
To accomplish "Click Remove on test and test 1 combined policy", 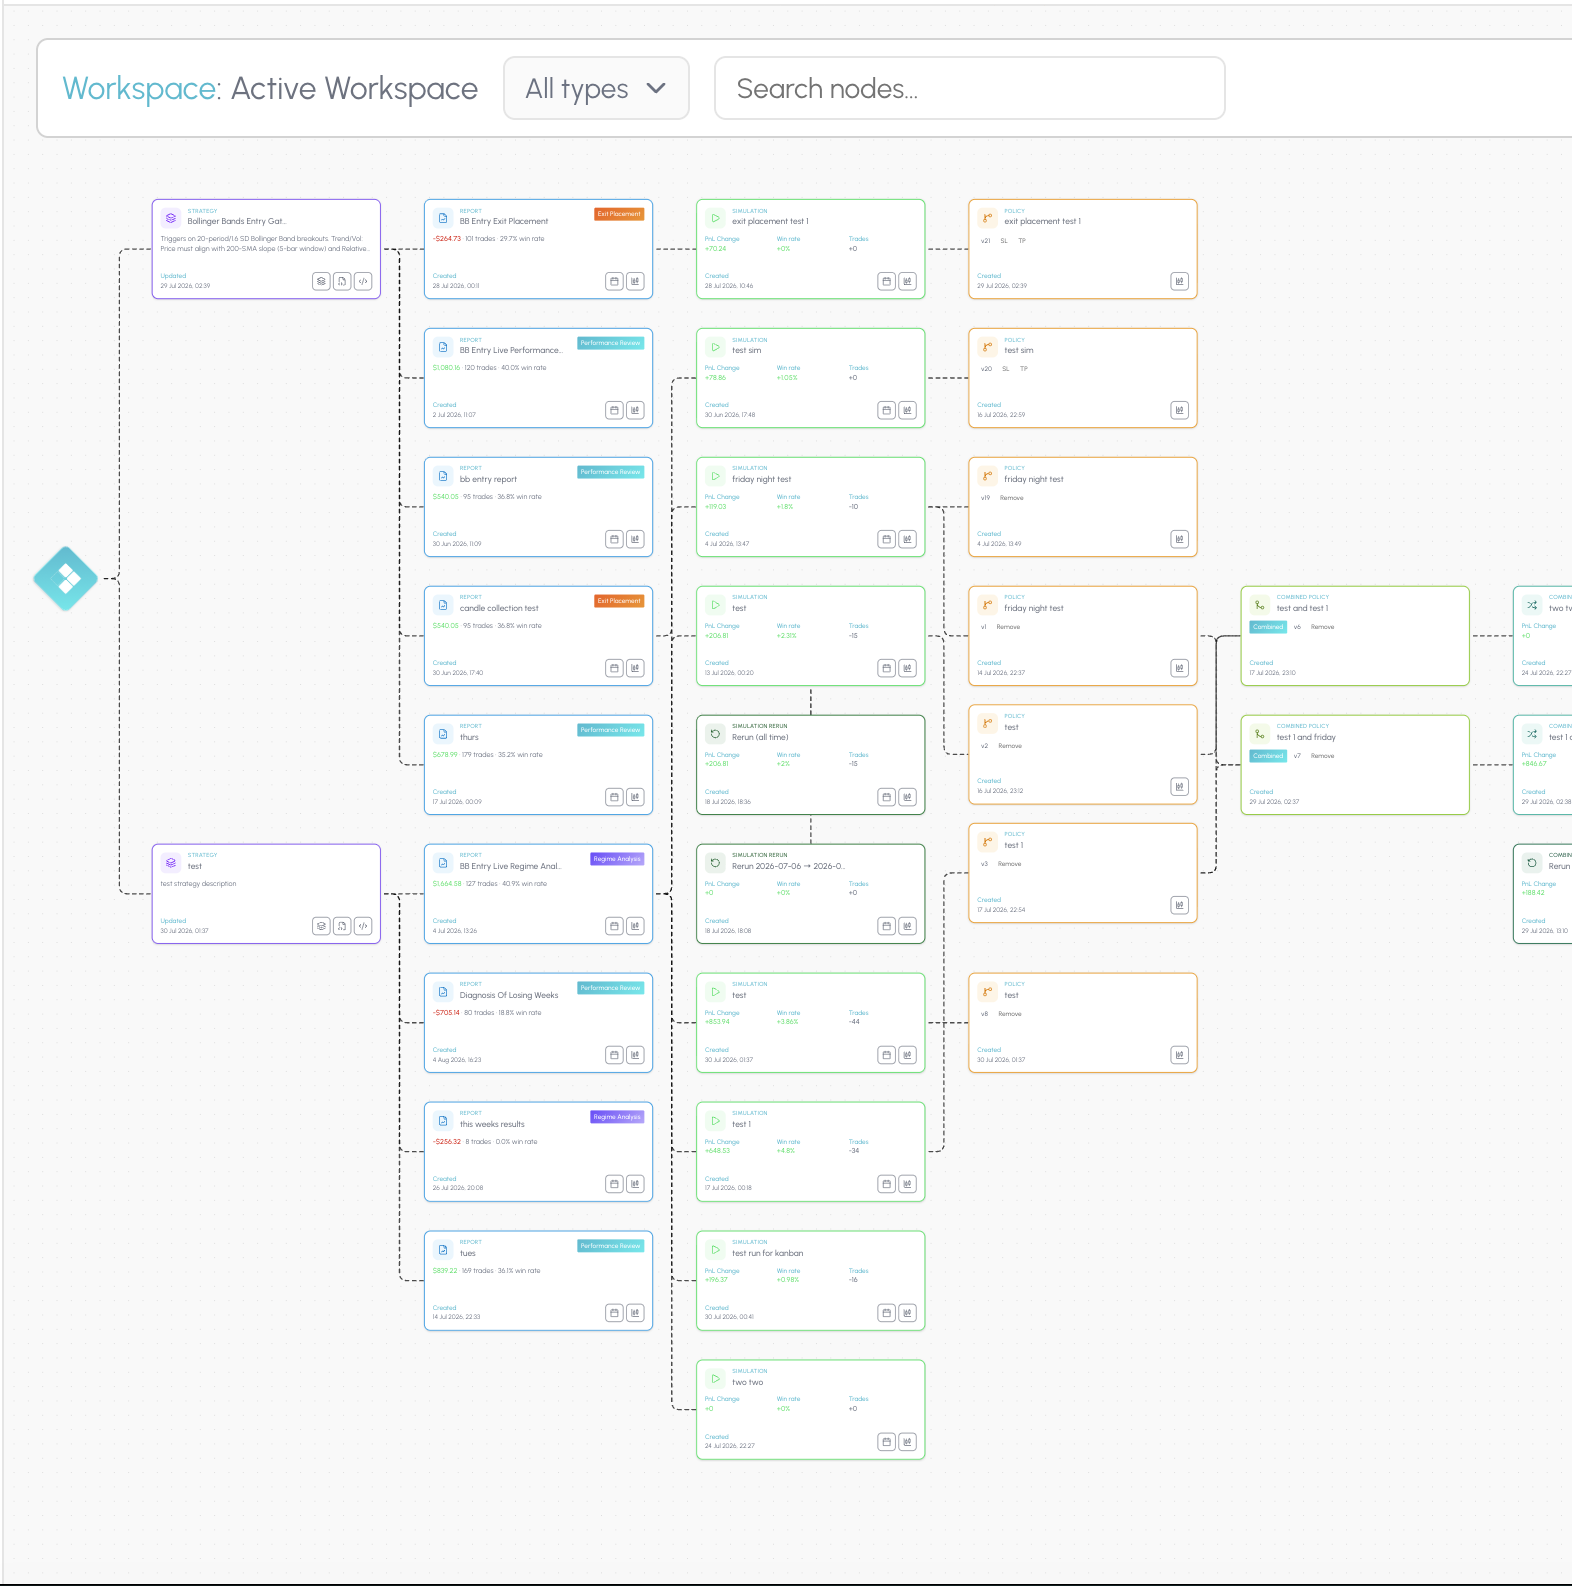I will pos(1322,627).
